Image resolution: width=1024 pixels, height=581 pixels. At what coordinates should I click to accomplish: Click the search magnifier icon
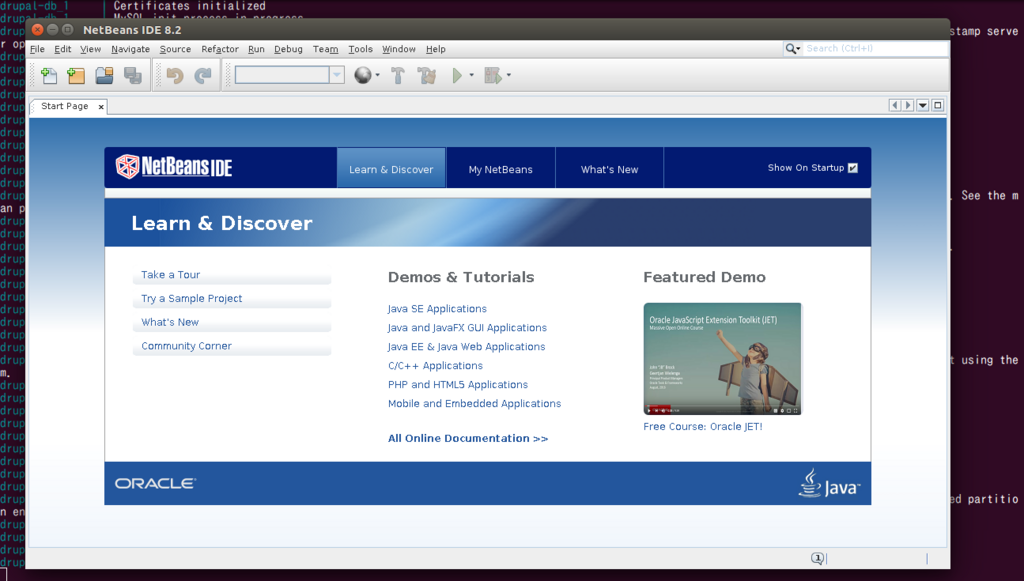pos(792,48)
